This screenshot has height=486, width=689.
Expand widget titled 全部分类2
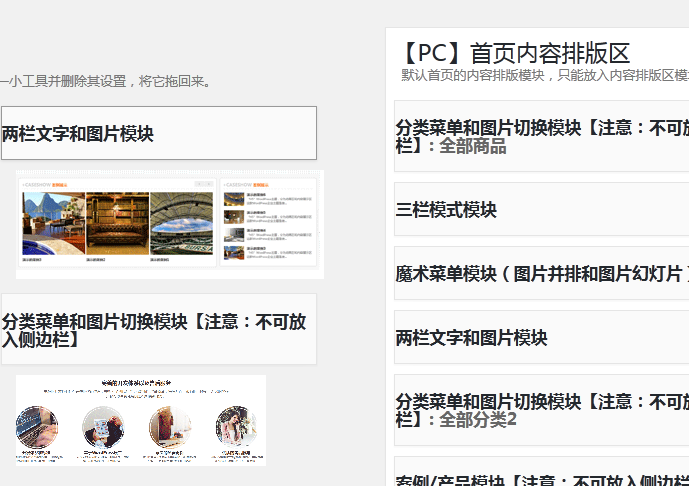coord(542,410)
